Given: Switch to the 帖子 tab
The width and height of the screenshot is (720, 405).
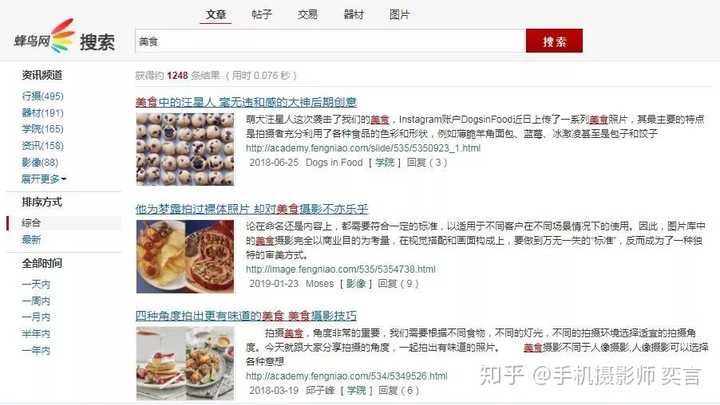Looking at the screenshot, I should (262, 14).
